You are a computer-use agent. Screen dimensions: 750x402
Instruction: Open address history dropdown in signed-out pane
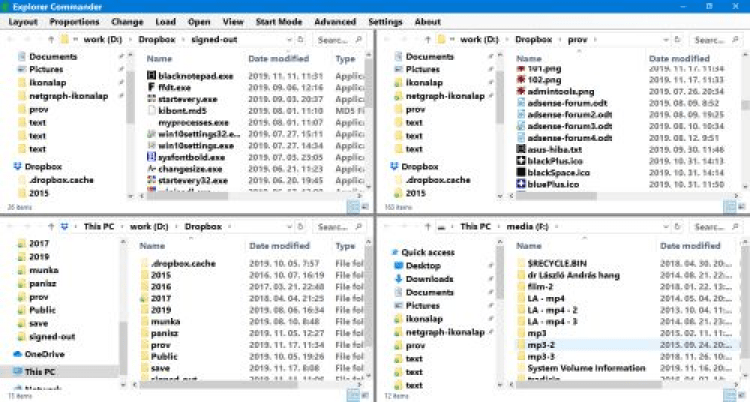(x=289, y=40)
